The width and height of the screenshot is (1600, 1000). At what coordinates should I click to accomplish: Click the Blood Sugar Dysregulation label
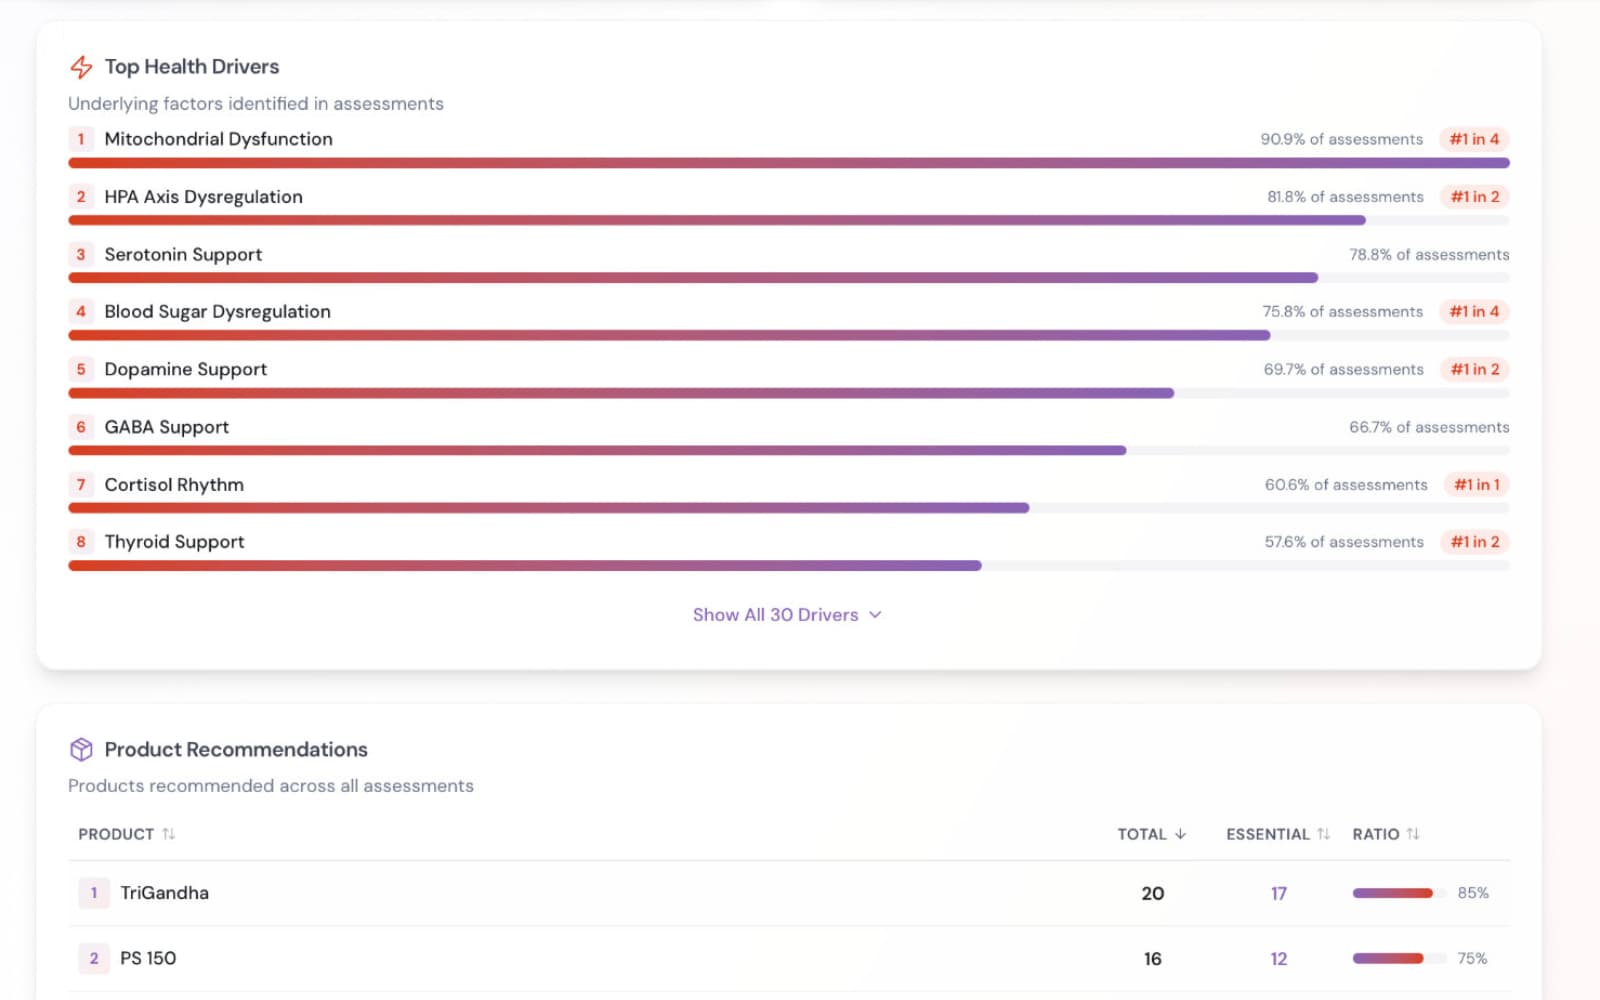(217, 312)
